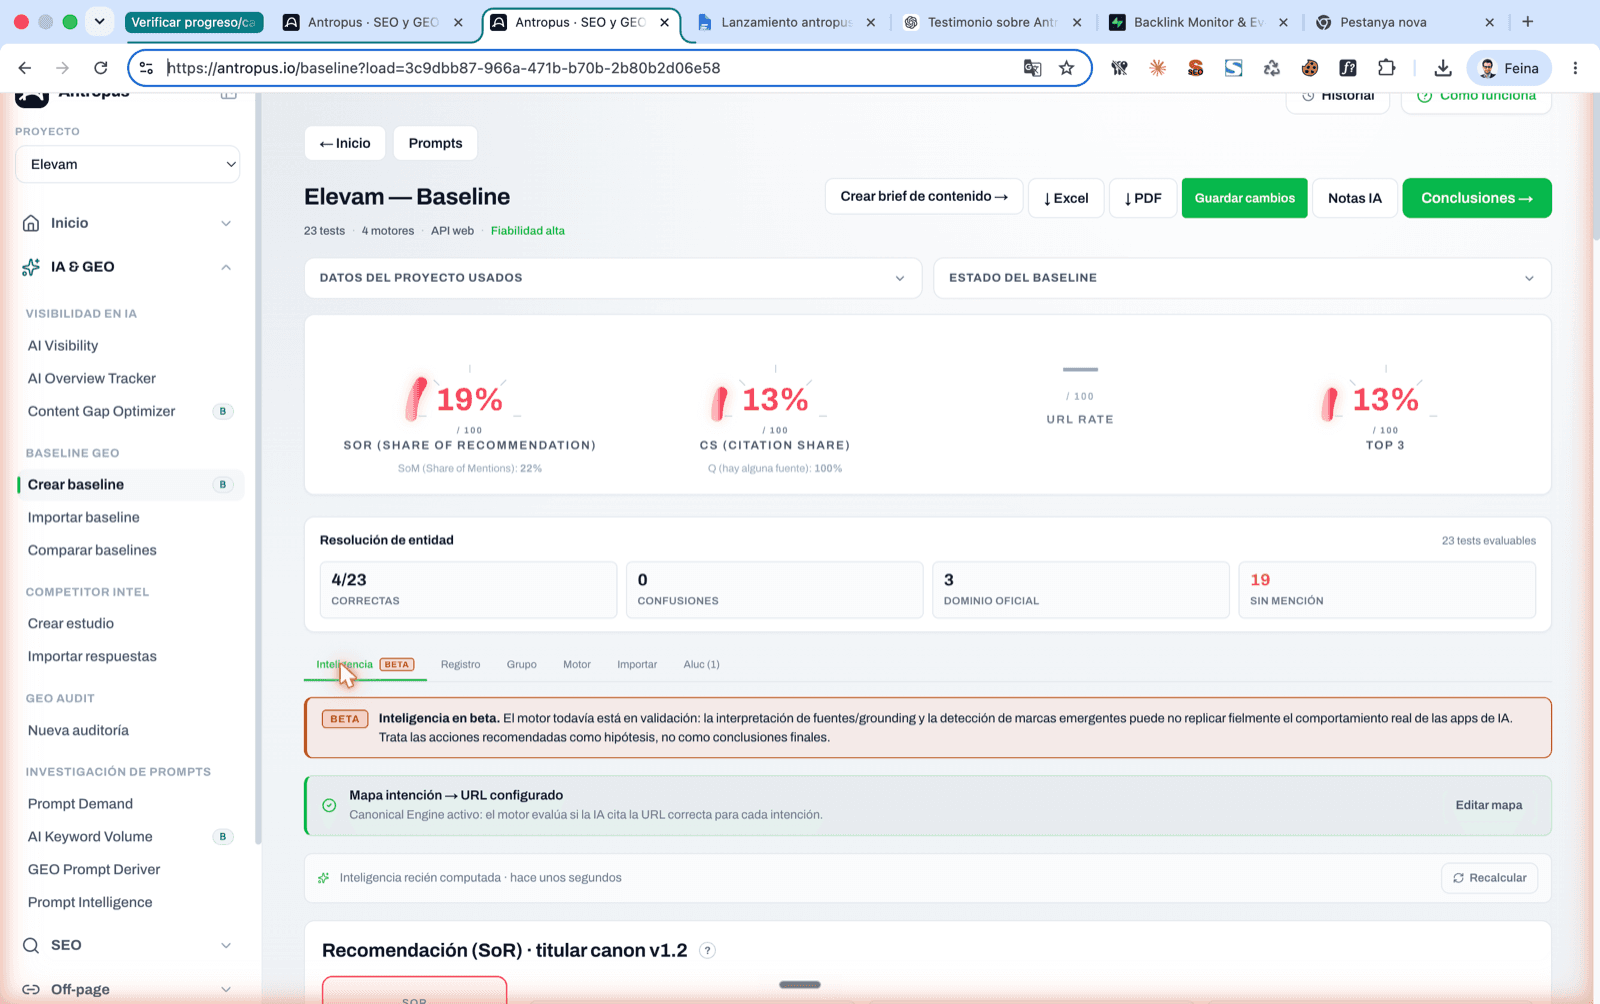Click the SEO magnifier icon in sidebar

click(x=31, y=945)
